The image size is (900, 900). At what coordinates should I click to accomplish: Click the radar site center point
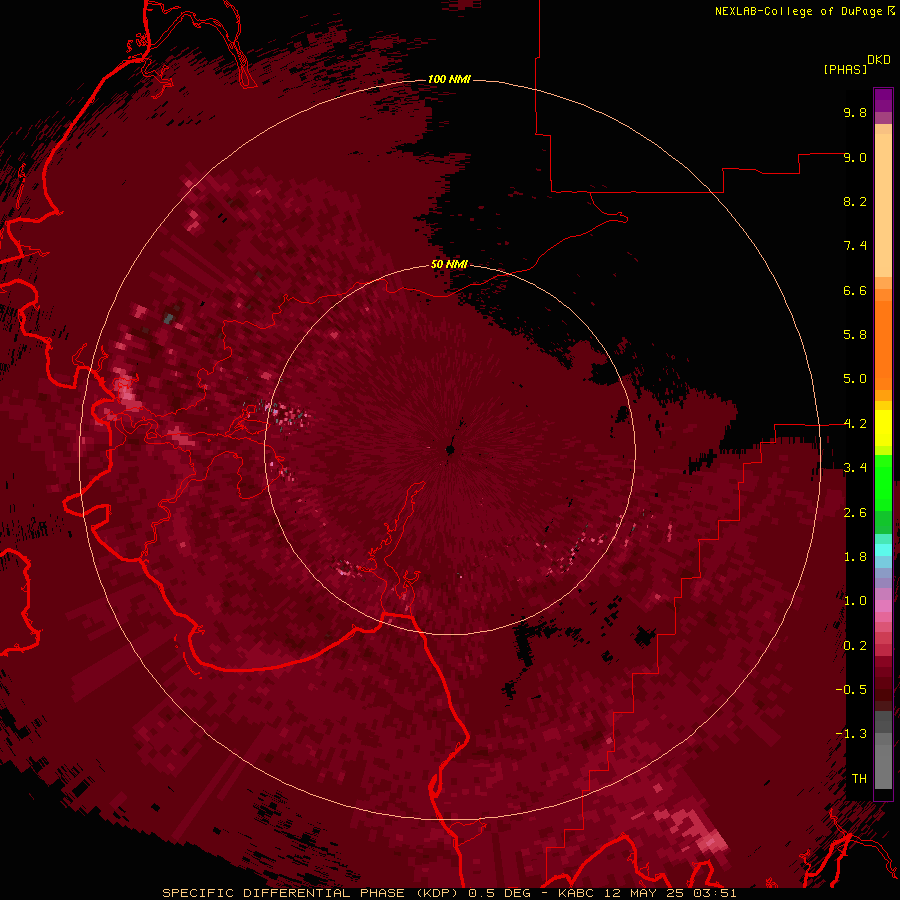pyautogui.click(x=451, y=450)
